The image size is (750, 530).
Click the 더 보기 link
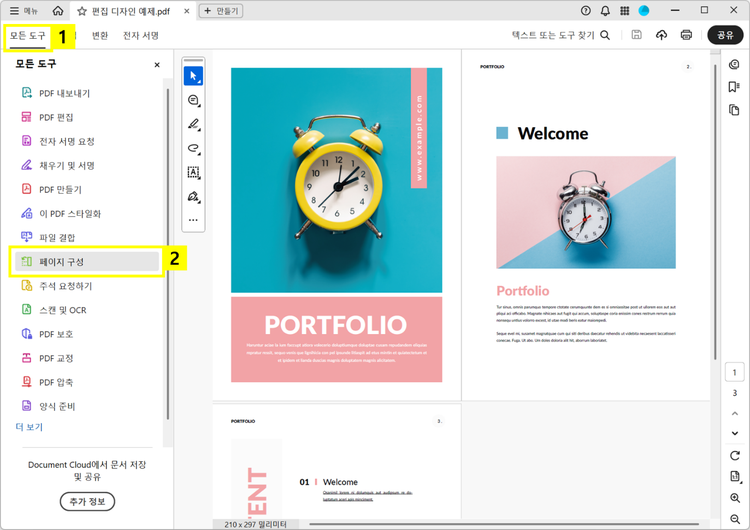coord(29,427)
